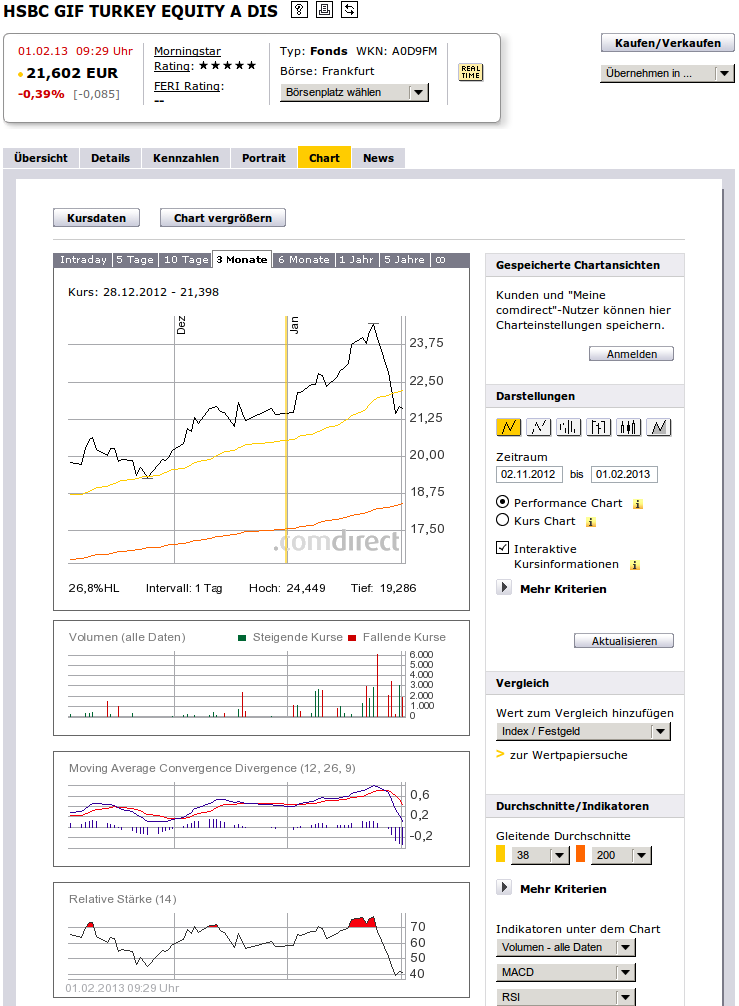739x1006 pixels.
Task: Open the Index / Festgeld dropdown
Action: (584, 731)
